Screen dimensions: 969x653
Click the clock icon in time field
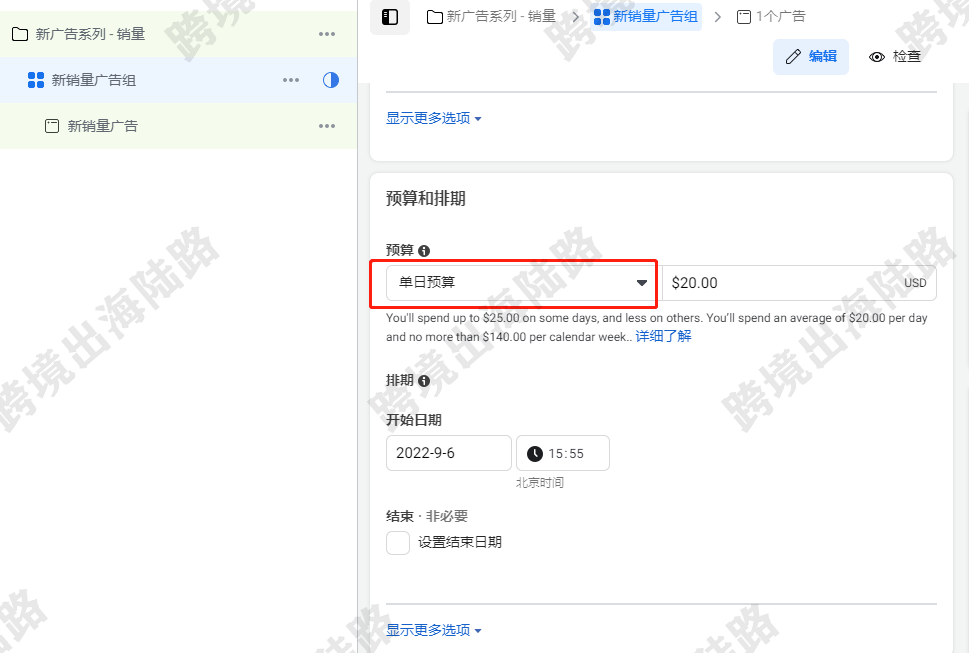tap(535, 454)
